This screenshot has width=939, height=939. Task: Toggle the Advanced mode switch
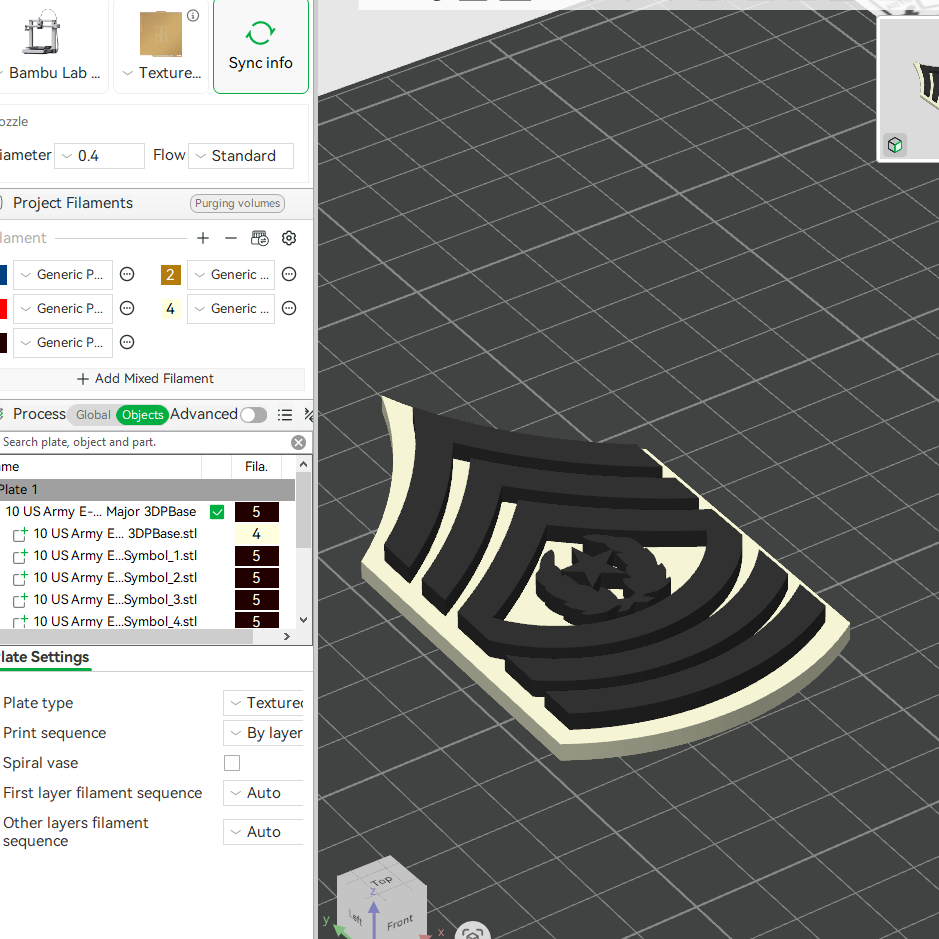coord(253,415)
